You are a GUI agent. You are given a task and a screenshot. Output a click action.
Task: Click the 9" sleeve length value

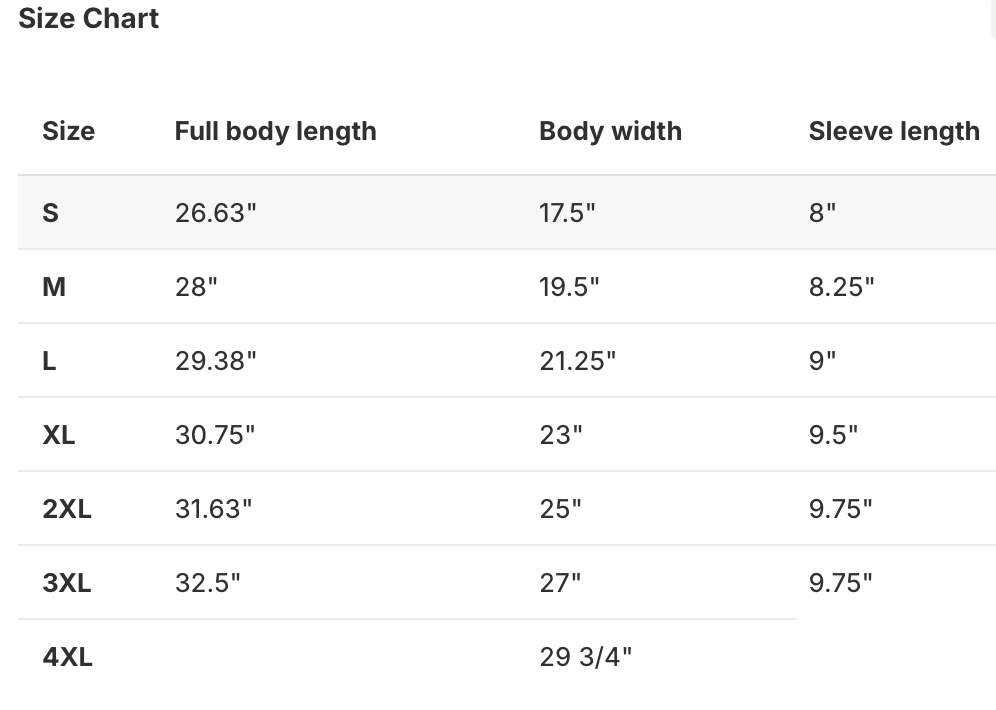pos(822,361)
